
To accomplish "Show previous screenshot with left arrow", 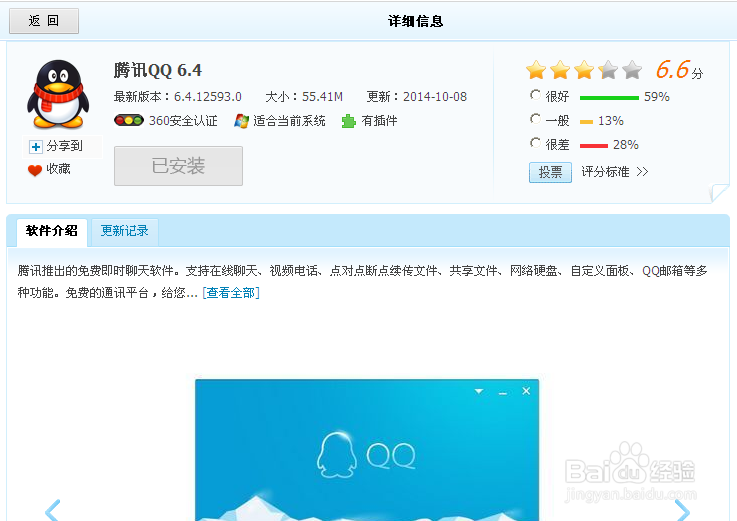I will [53, 510].
